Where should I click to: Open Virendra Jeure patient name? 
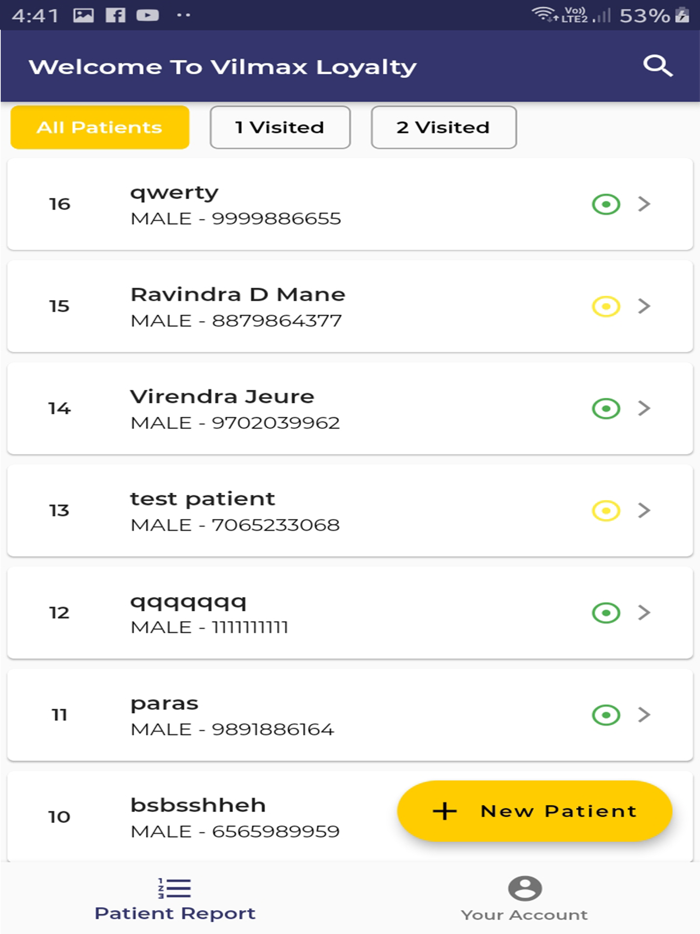coord(222,397)
